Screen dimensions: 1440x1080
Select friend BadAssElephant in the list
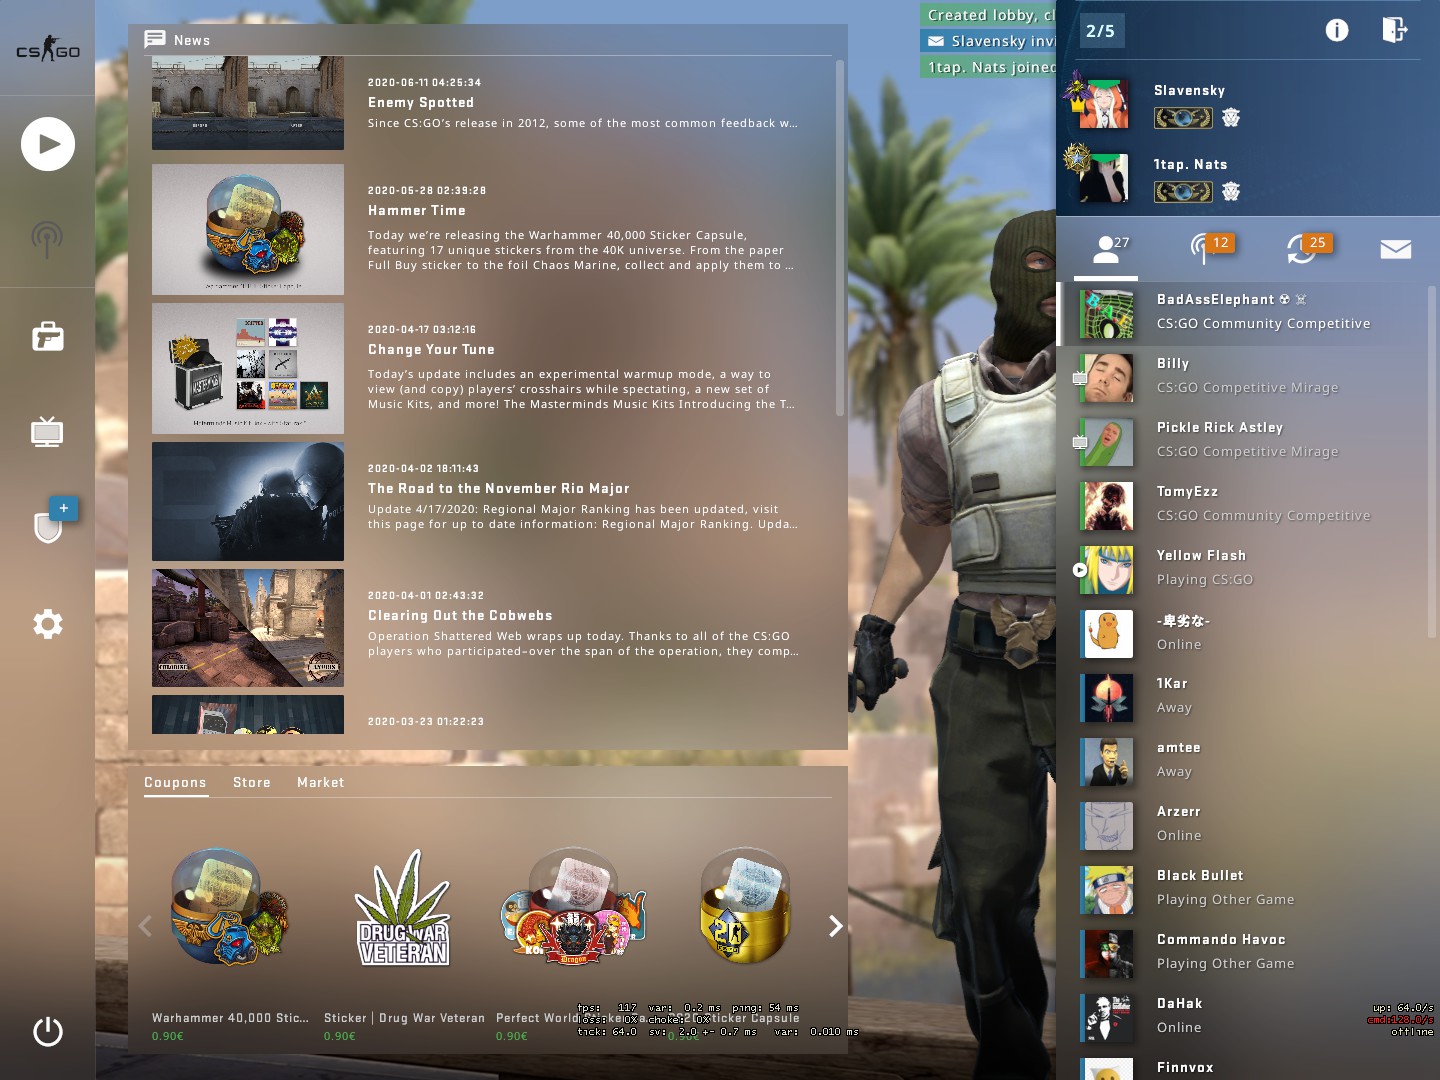pyautogui.click(x=1242, y=314)
